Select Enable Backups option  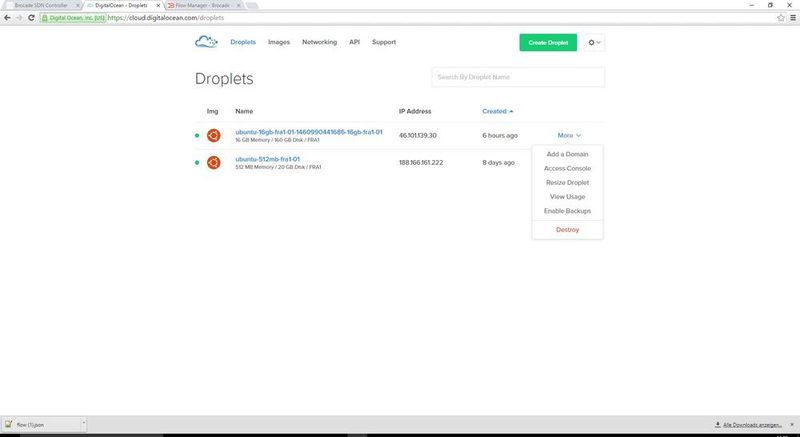point(567,211)
